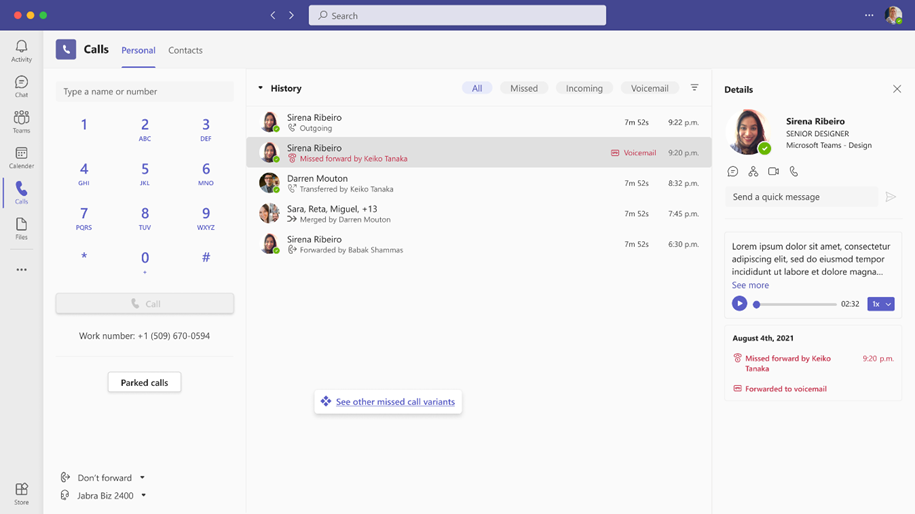Select Sara, Reta, Miguel merged call row
The image size is (915, 514).
click(x=479, y=214)
